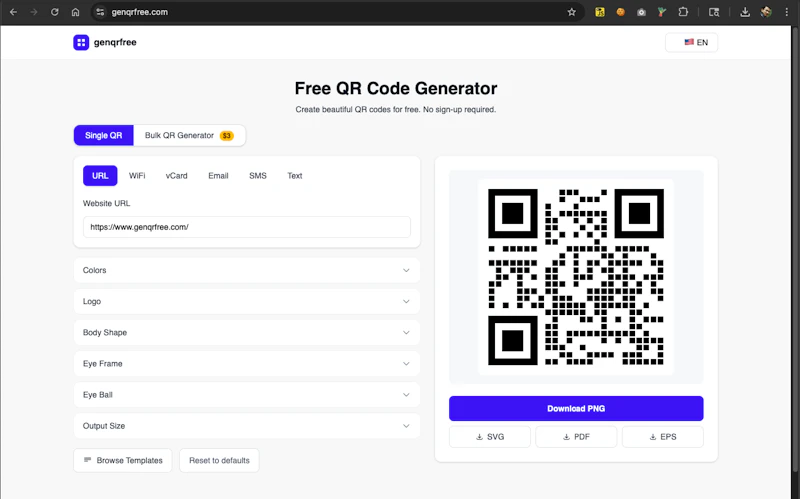Screen dimensions: 800x499
Task: Download QR code as SVG
Action: click(x=490, y=437)
